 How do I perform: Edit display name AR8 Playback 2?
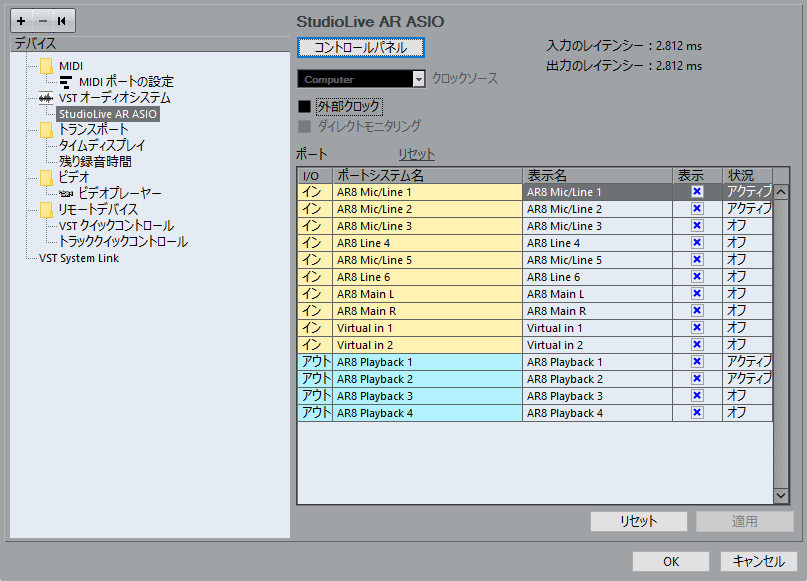click(598, 379)
